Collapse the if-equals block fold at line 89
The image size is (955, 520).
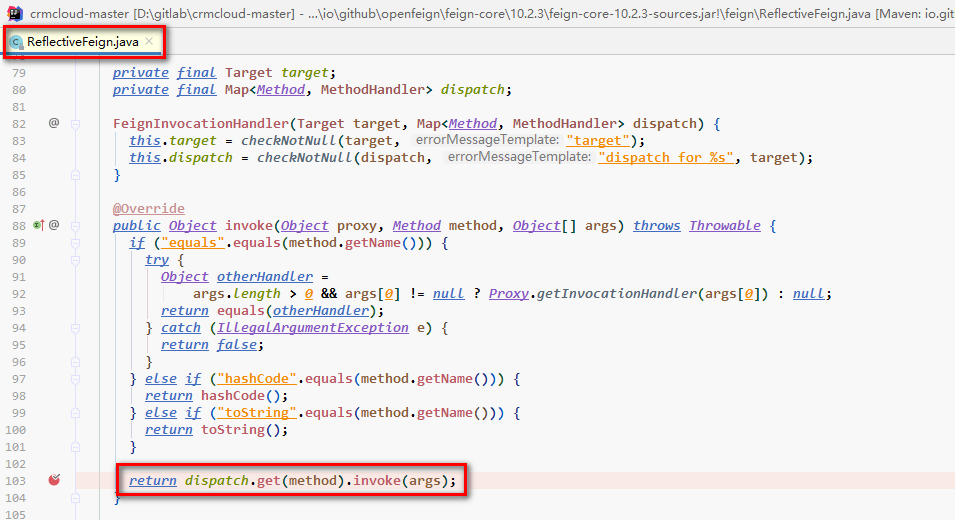76,243
